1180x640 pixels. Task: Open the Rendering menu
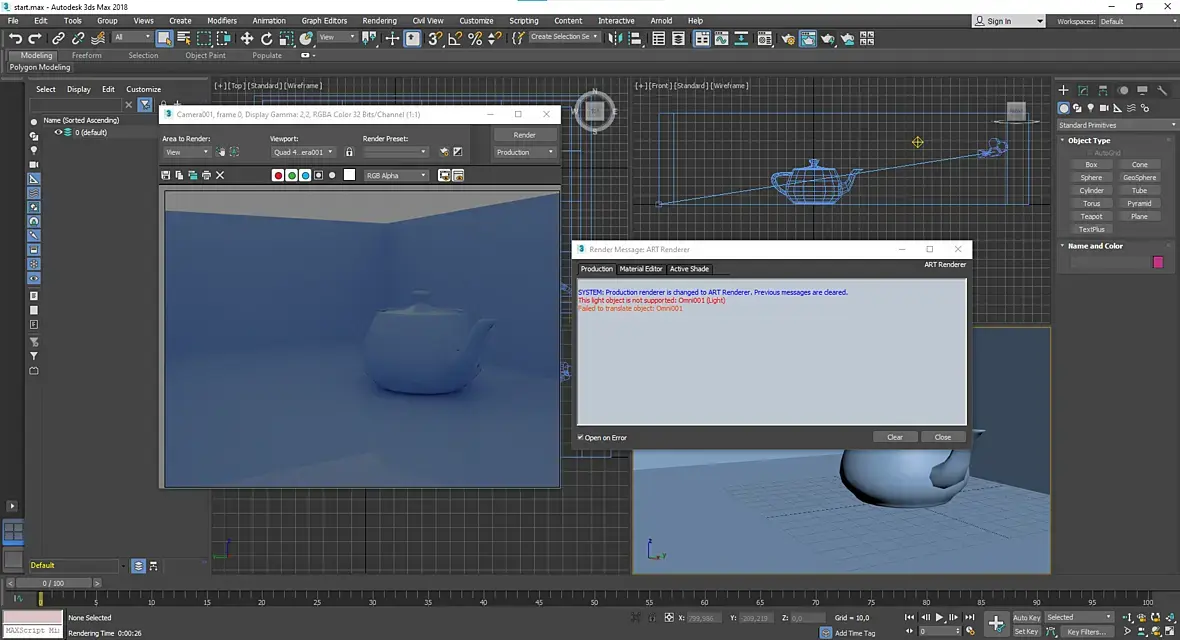point(379,20)
